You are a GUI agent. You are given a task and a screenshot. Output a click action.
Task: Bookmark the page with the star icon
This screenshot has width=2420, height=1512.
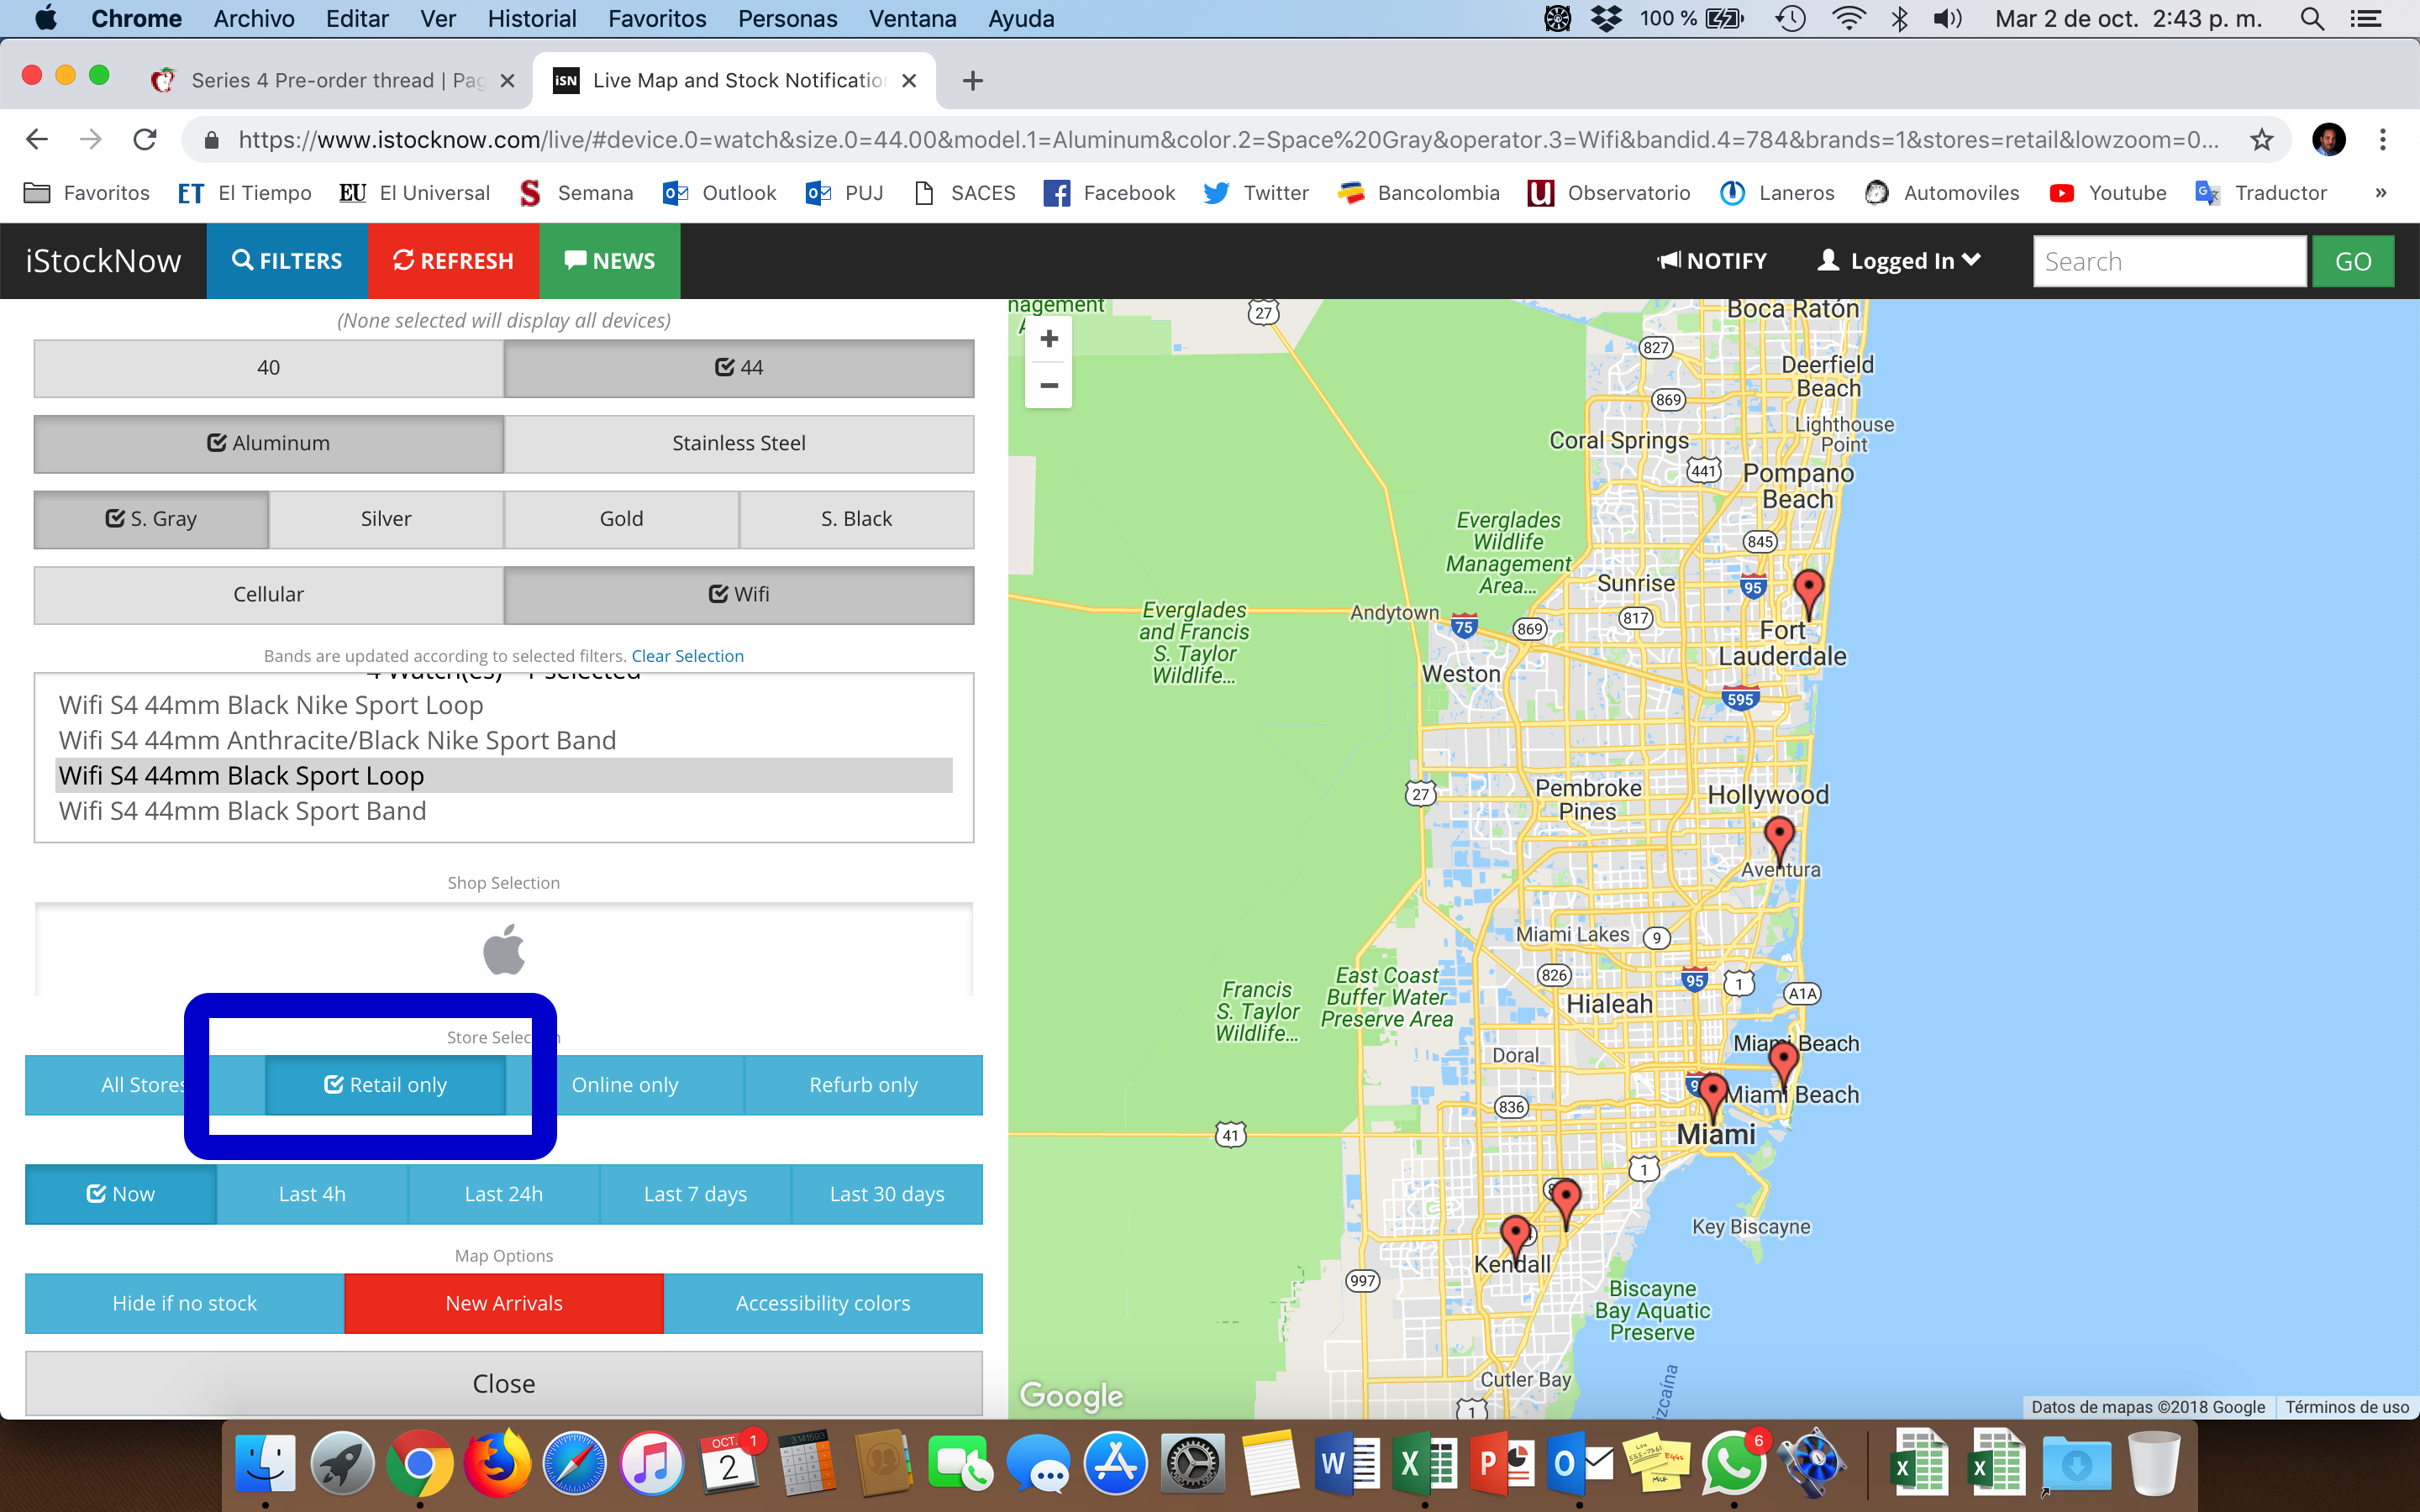click(2262, 140)
